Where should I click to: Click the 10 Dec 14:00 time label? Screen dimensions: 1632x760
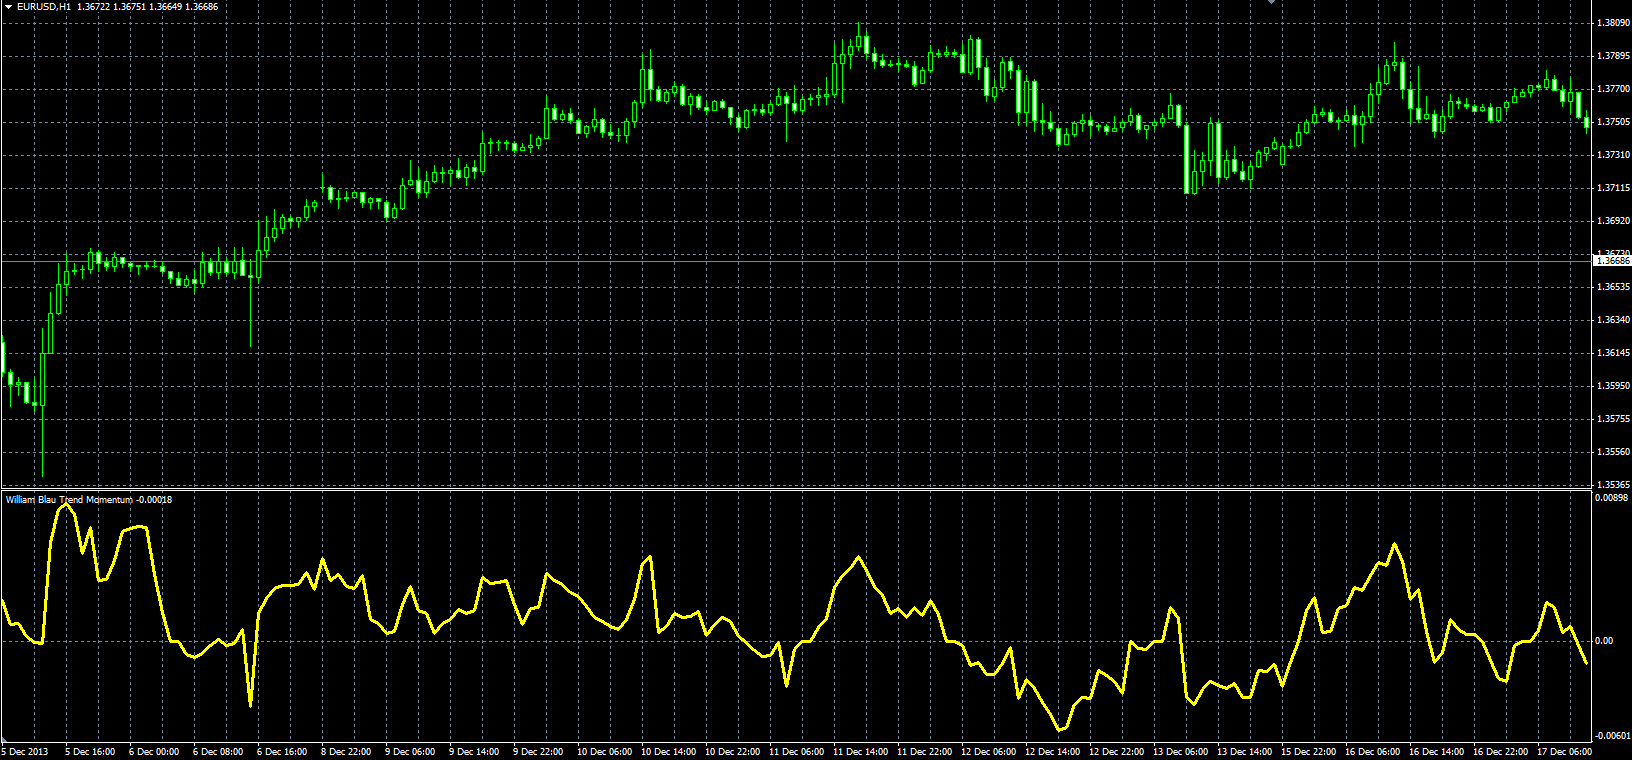tap(669, 752)
